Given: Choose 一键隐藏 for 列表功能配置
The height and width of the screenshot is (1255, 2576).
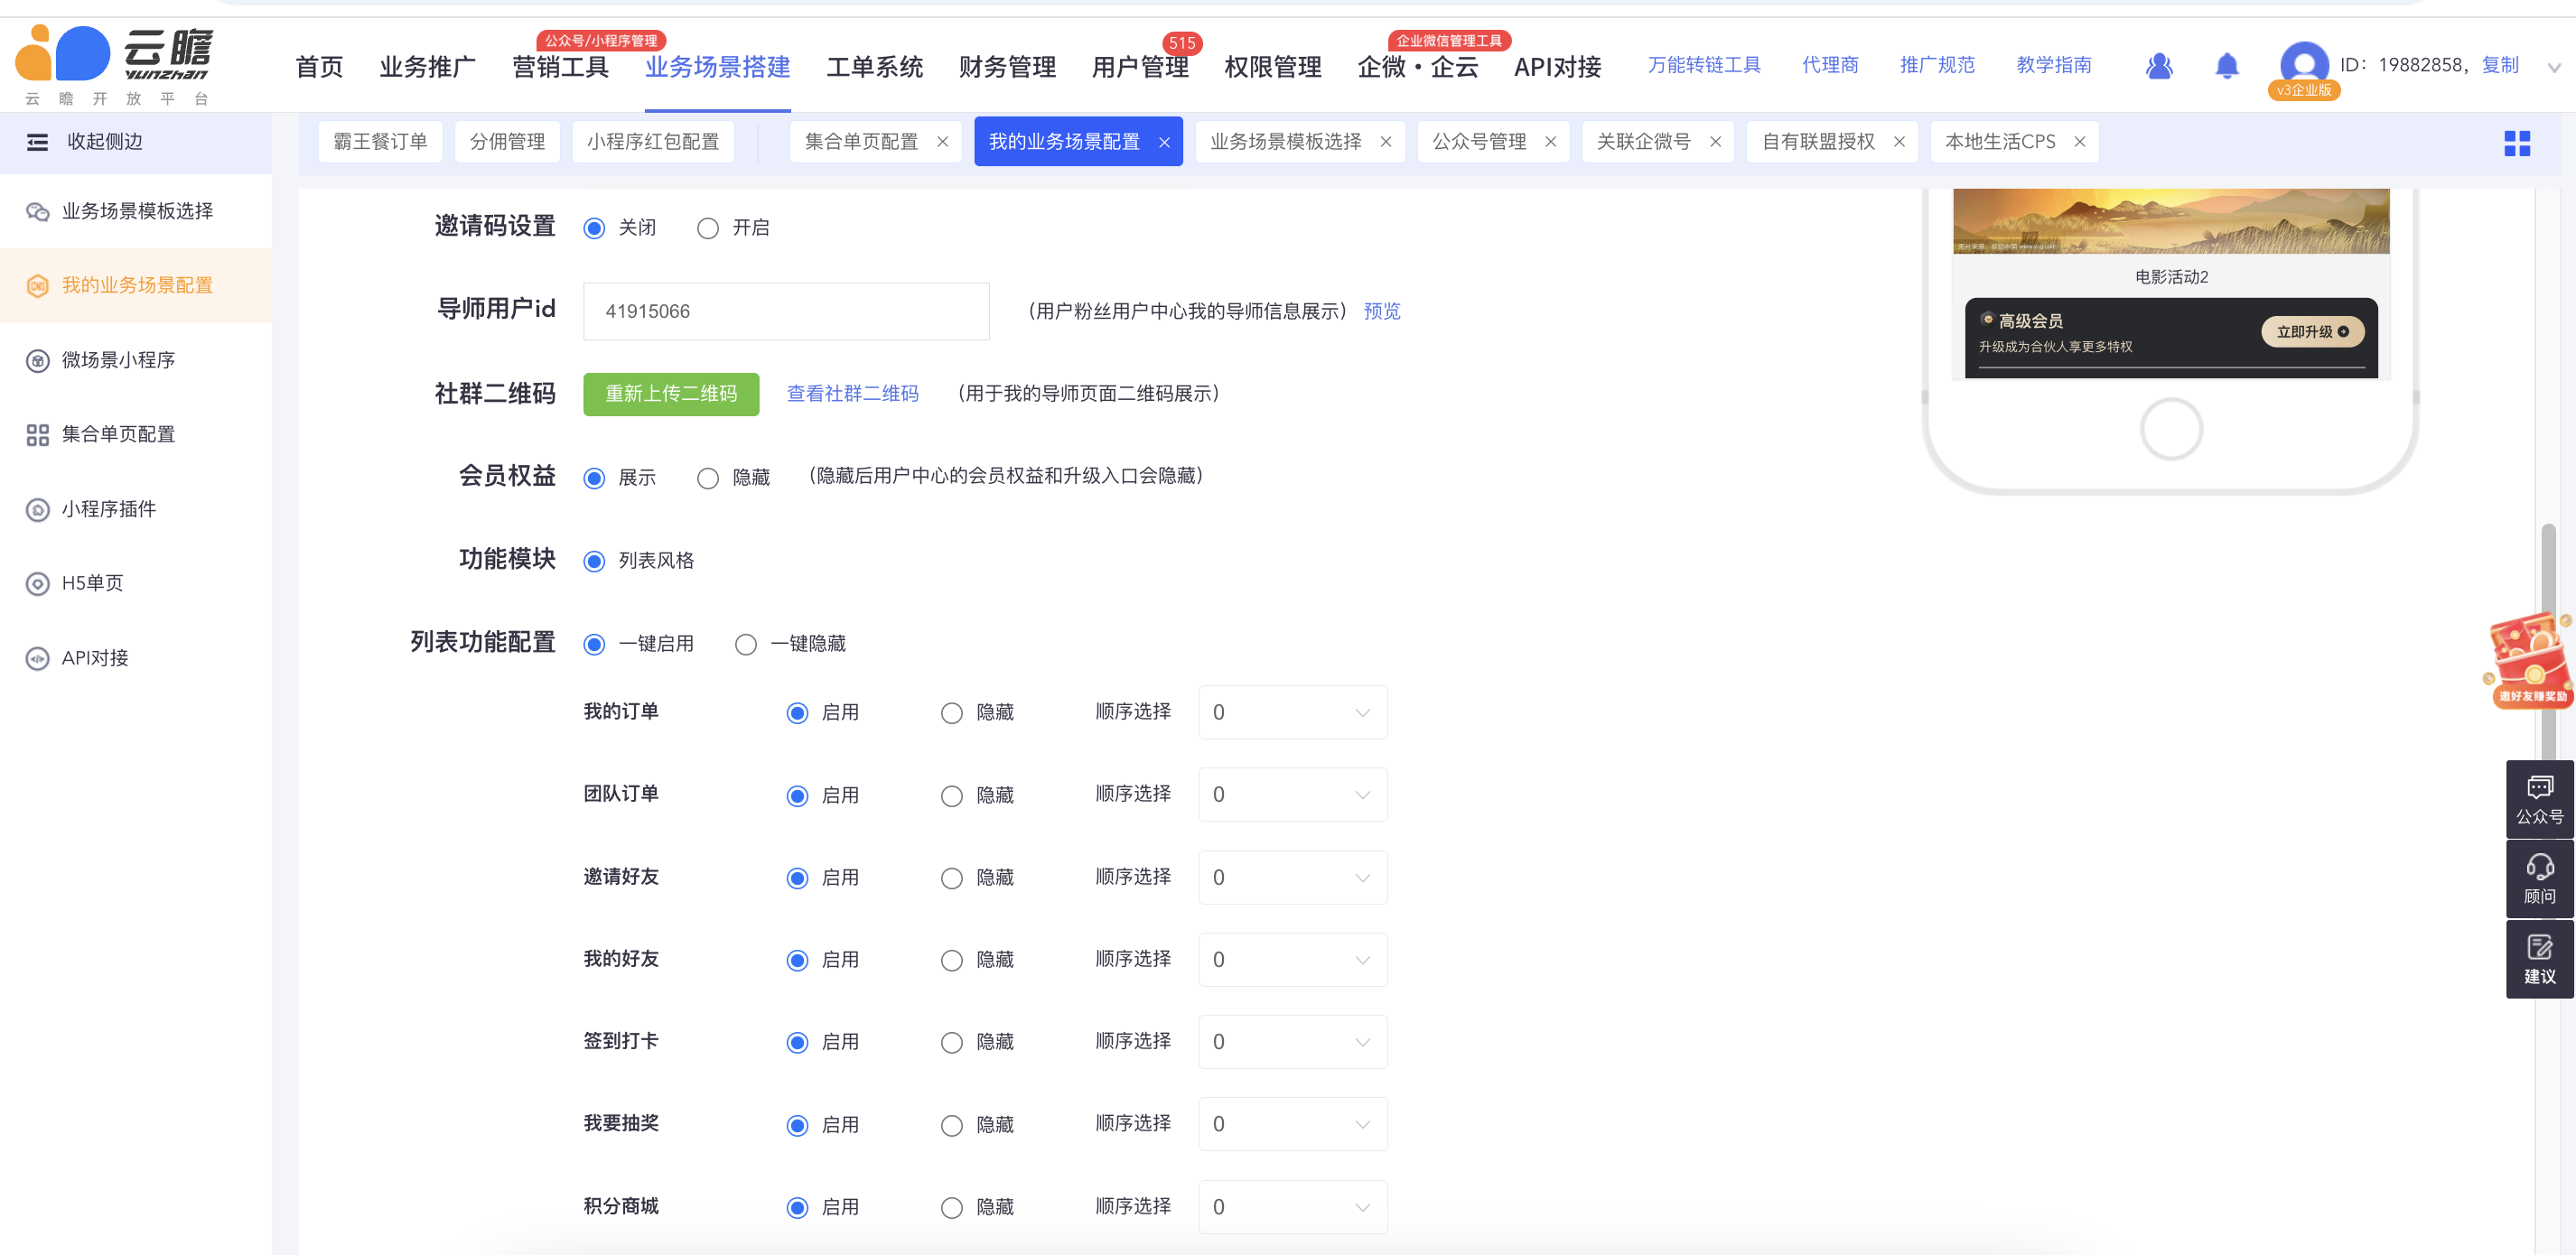Looking at the screenshot, I should click(746, 644).
